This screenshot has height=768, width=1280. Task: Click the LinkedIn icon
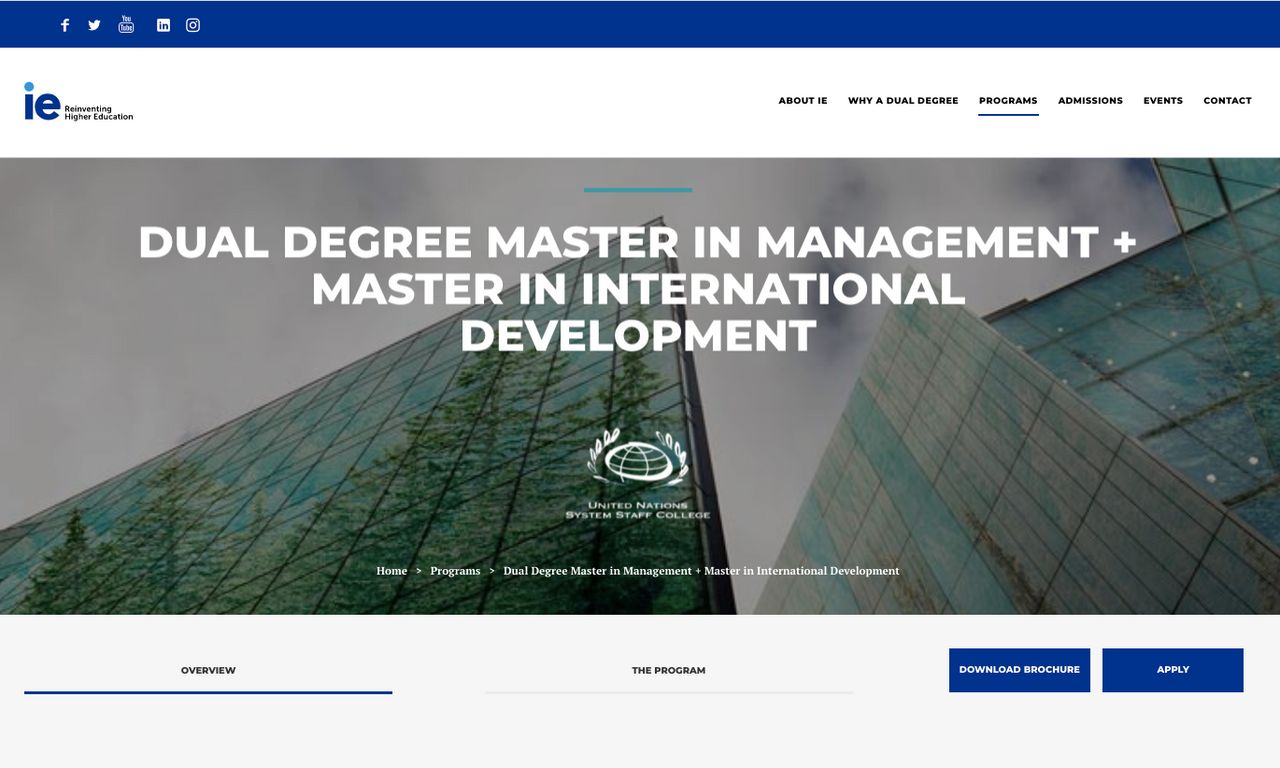pos(162,24)
